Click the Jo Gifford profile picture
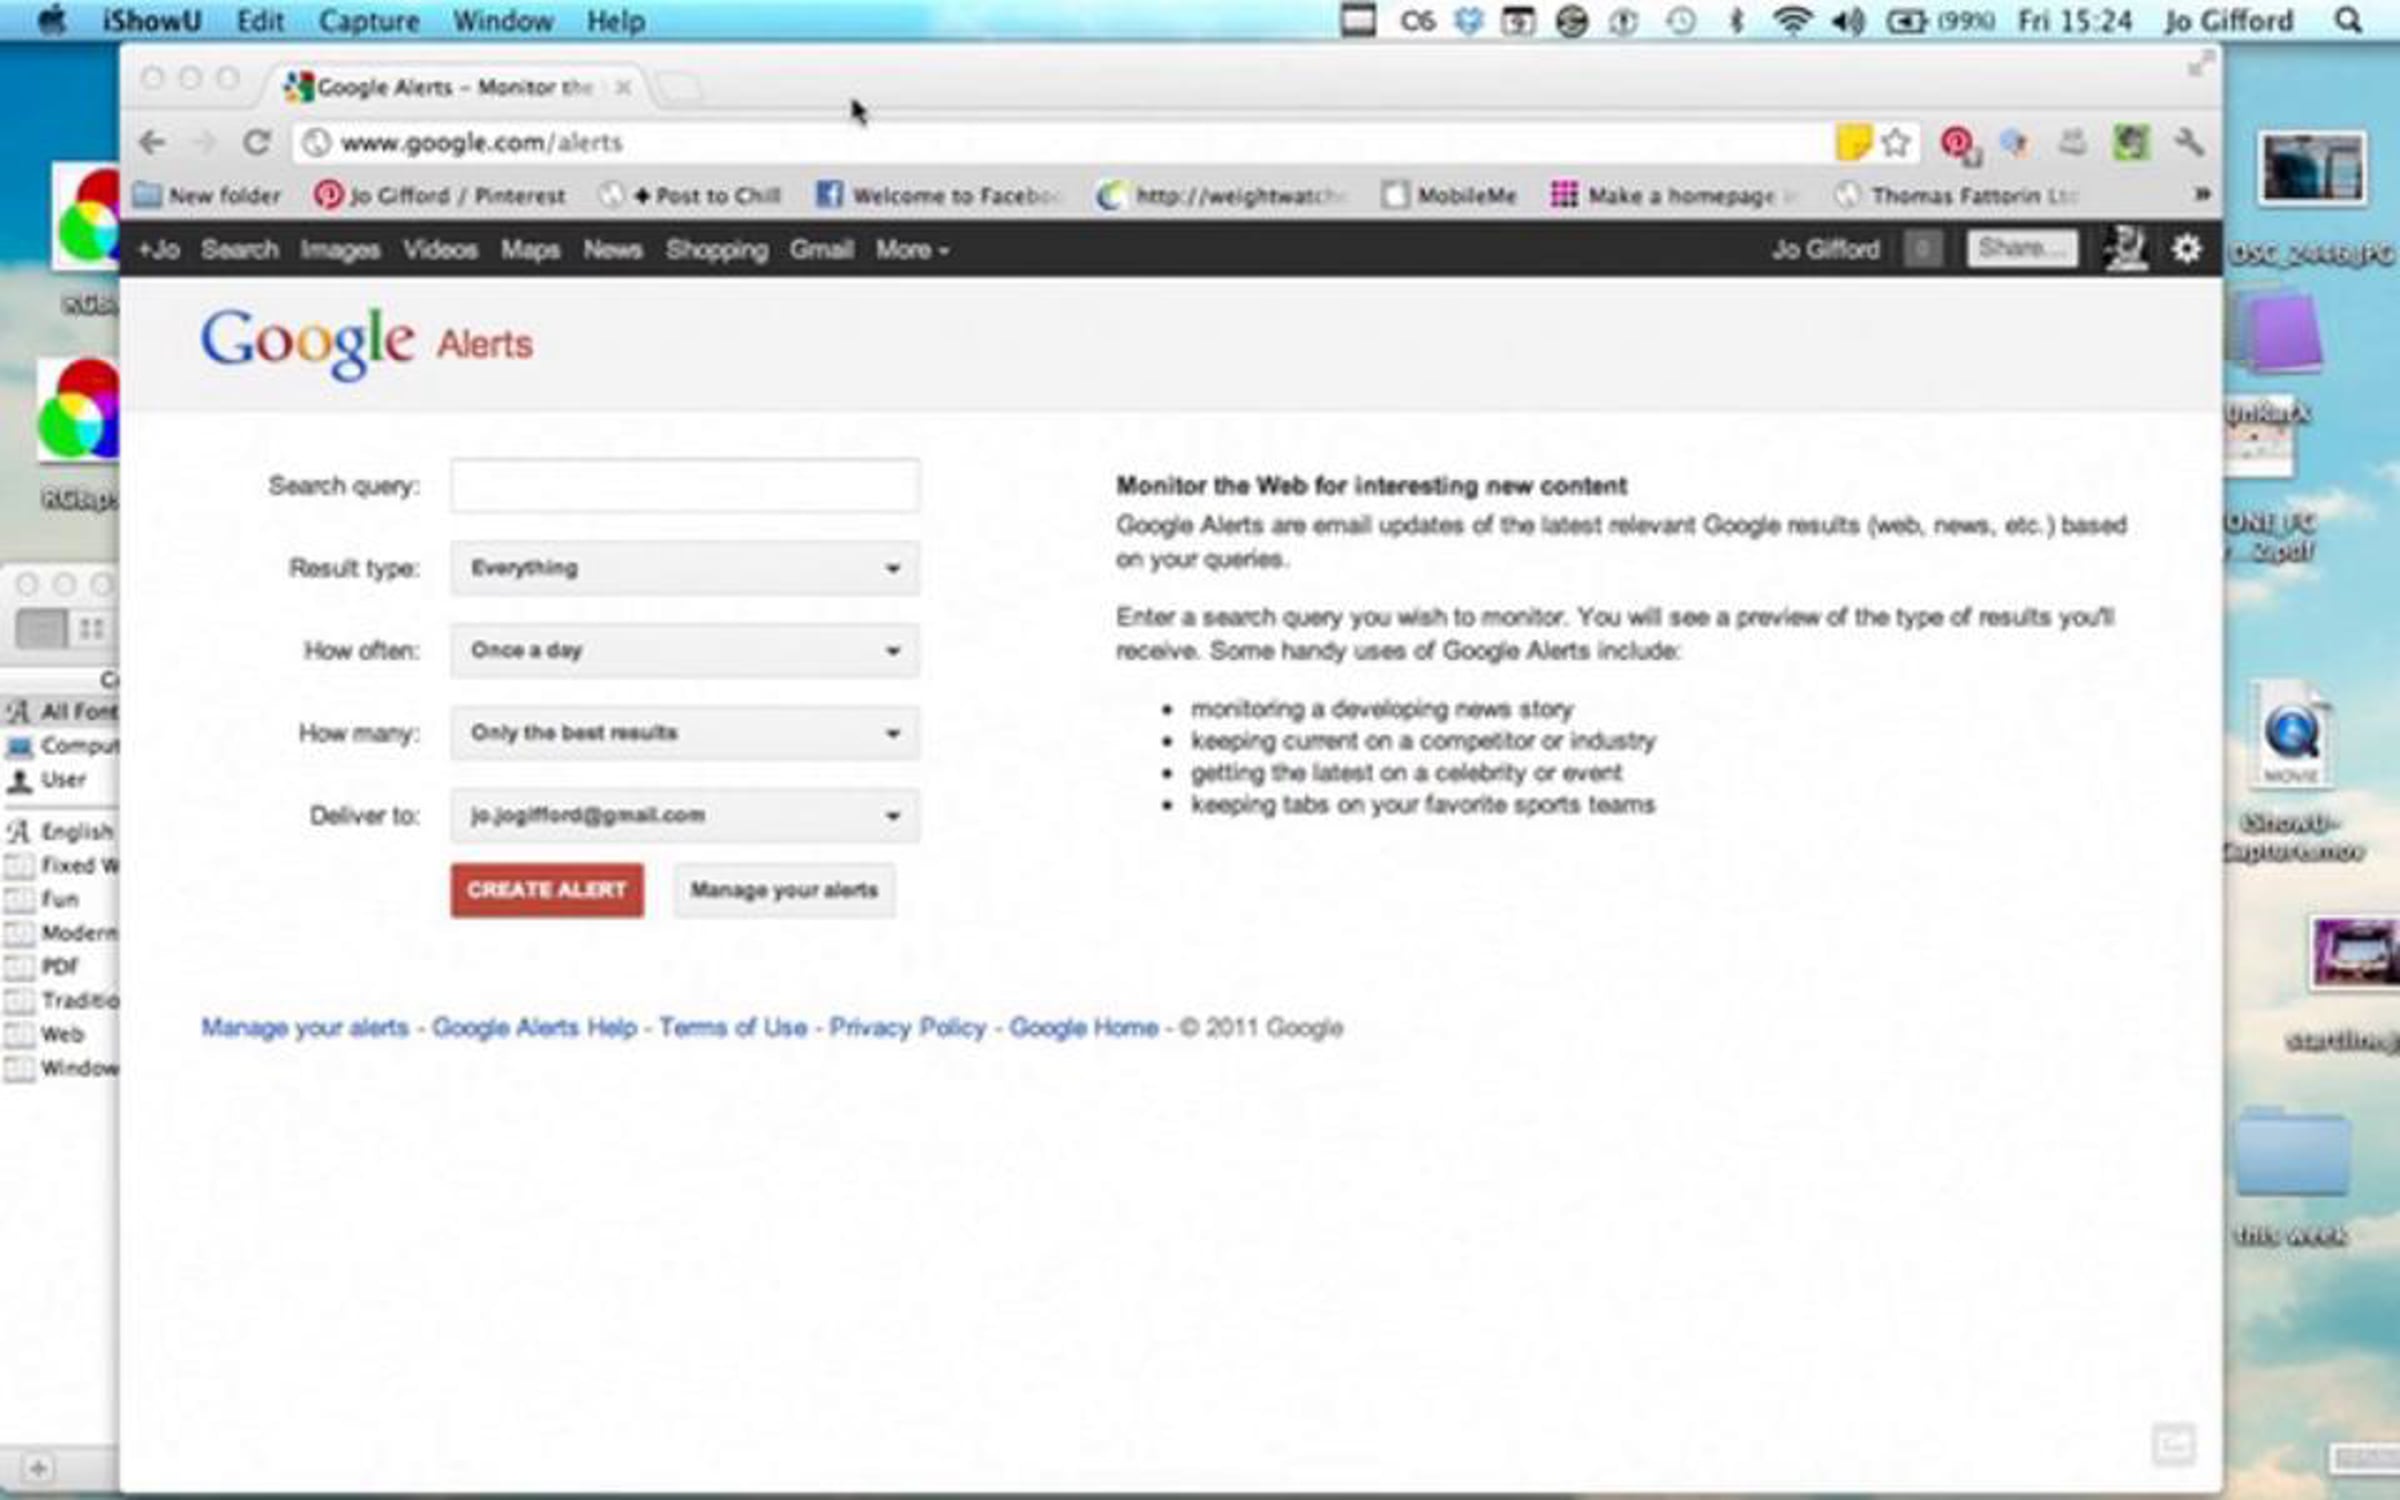The width and height of the screenshot is (2400, 1500). click(x=2124, y=248)
